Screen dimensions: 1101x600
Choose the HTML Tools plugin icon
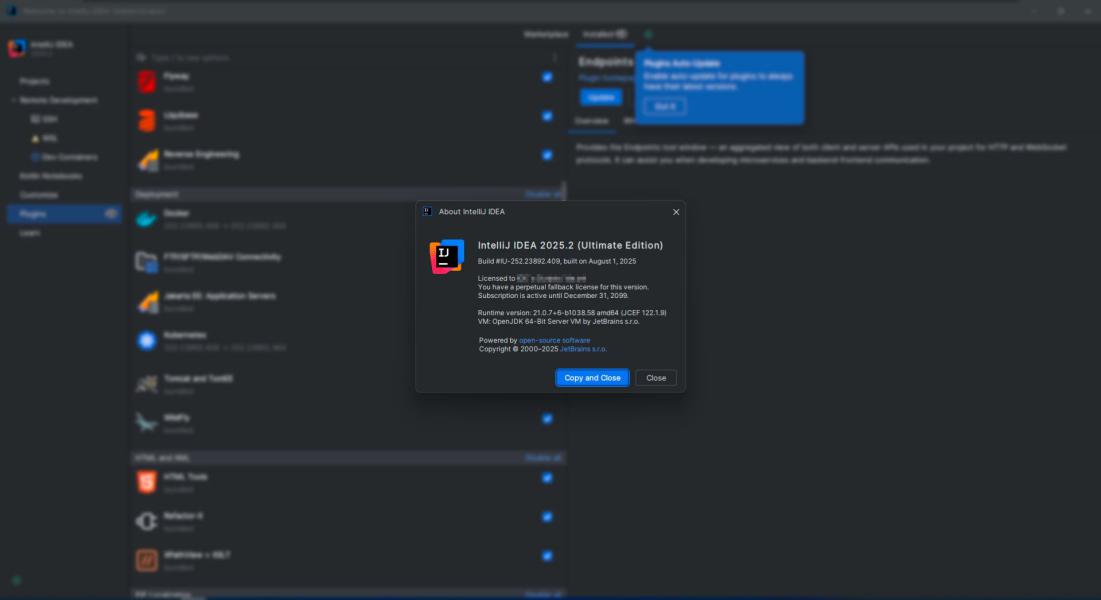[146, 482]
